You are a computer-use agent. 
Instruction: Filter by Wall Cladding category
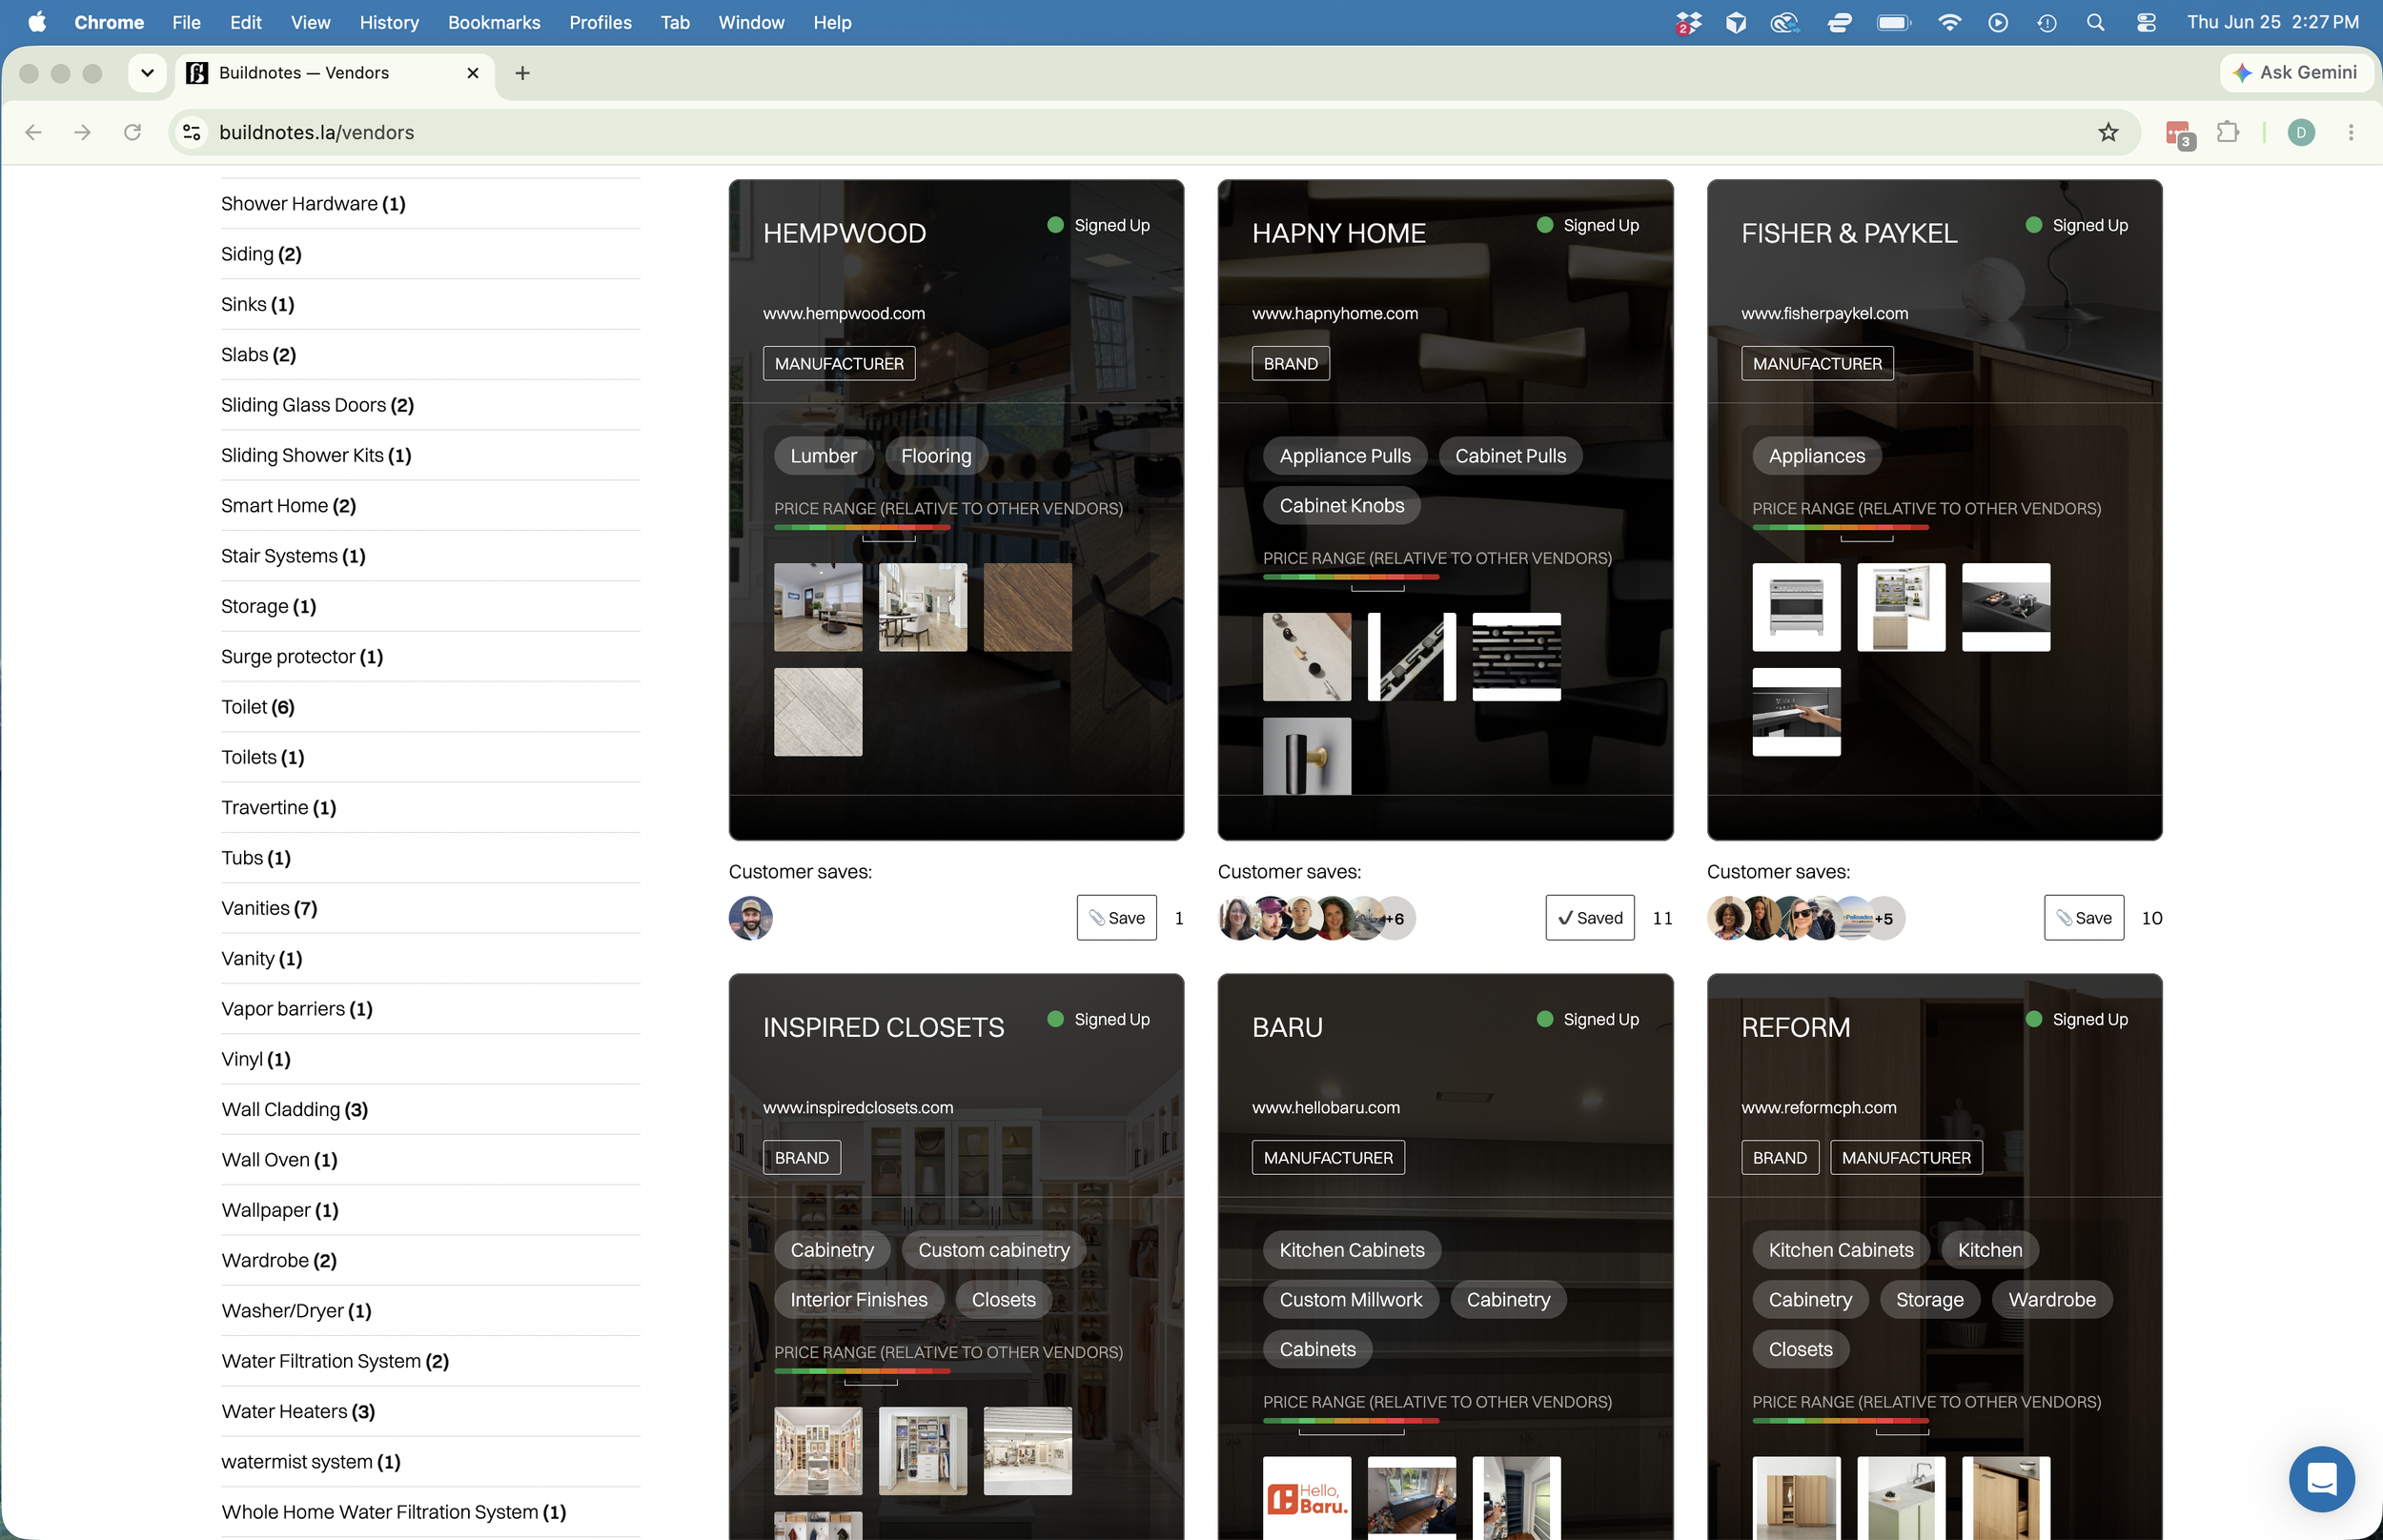(x=294, y=1109)
